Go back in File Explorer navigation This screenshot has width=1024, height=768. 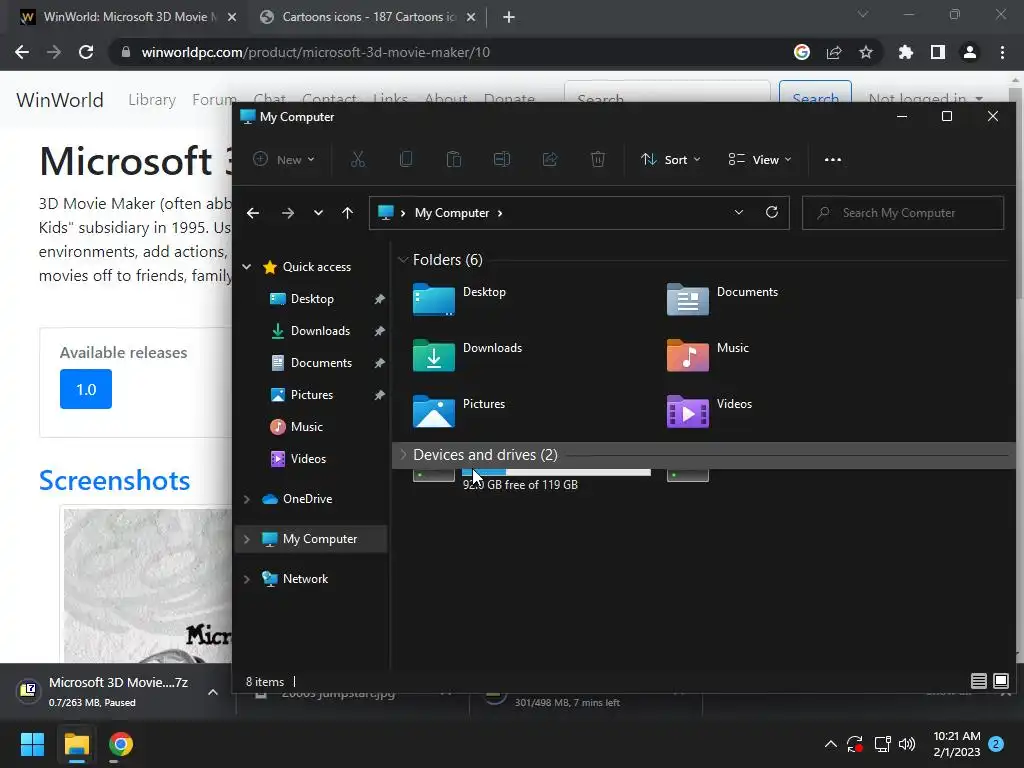pos(253,213)
